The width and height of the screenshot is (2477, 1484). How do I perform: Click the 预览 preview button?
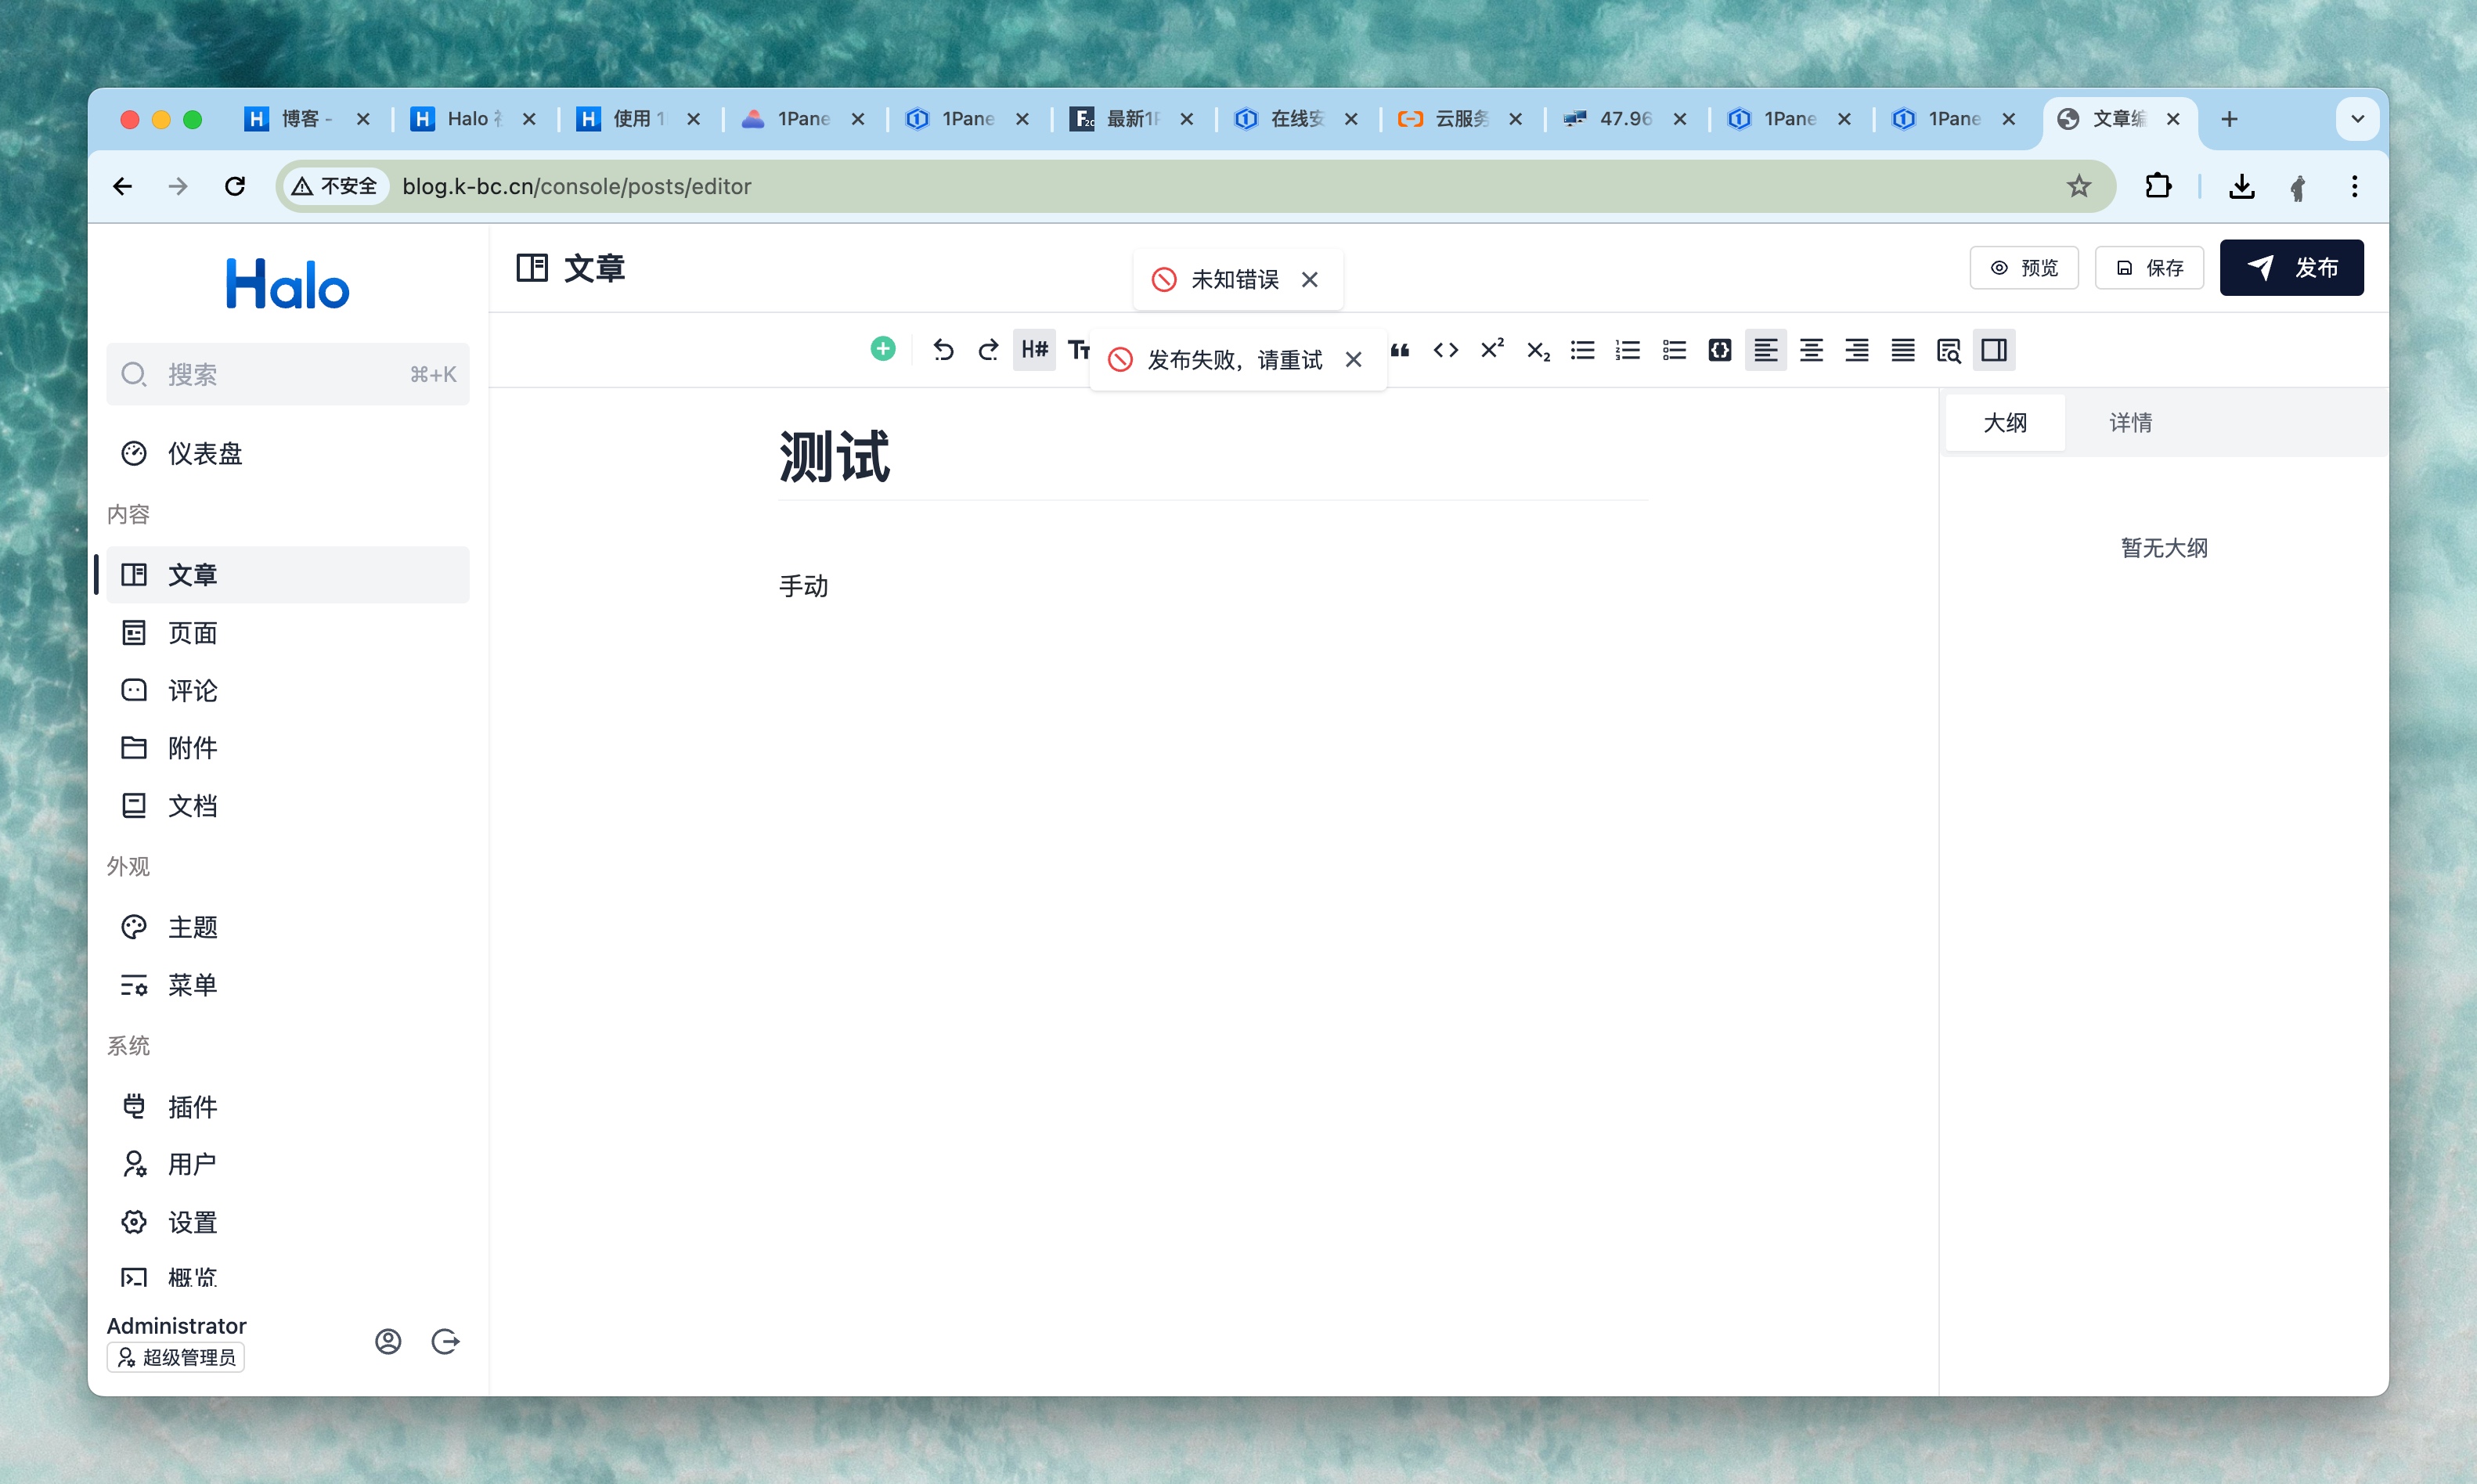pyautogui.click(x=2024, y=268)
